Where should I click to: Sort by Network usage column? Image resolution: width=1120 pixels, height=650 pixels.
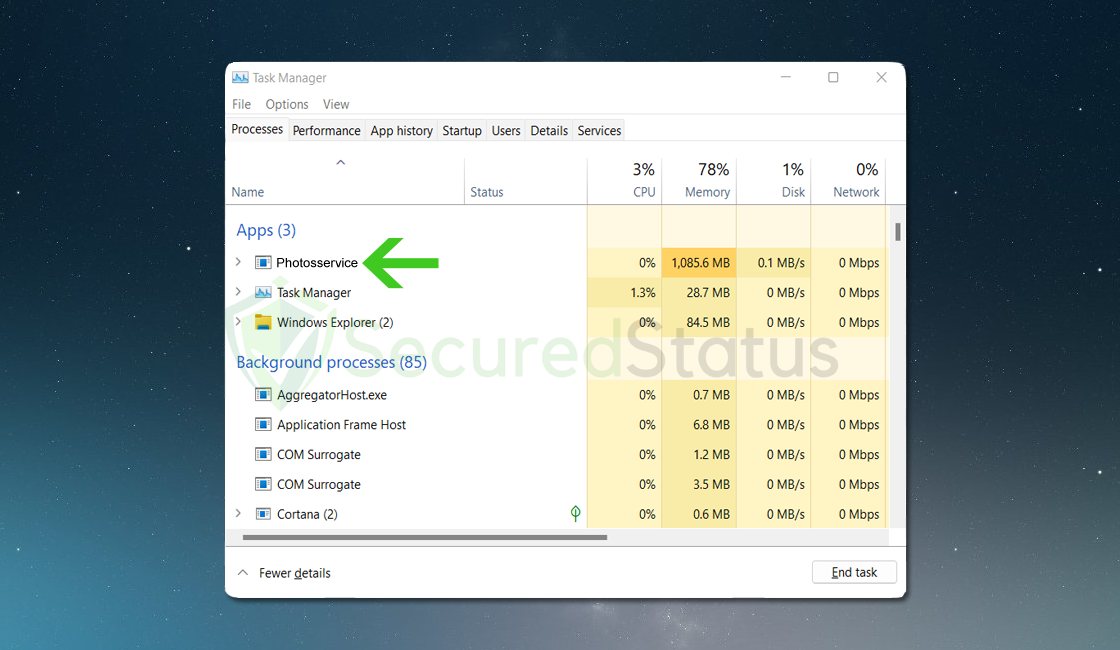[849, 181]
